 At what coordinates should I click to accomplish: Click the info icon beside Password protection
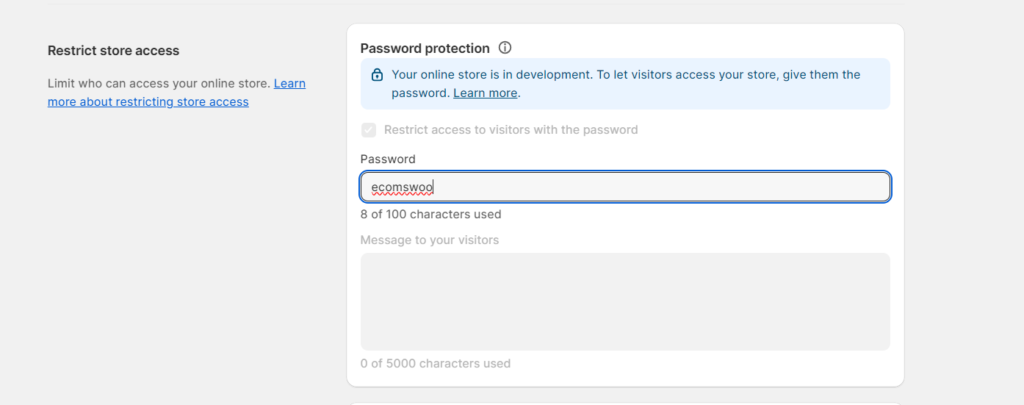tap(505, 48)
